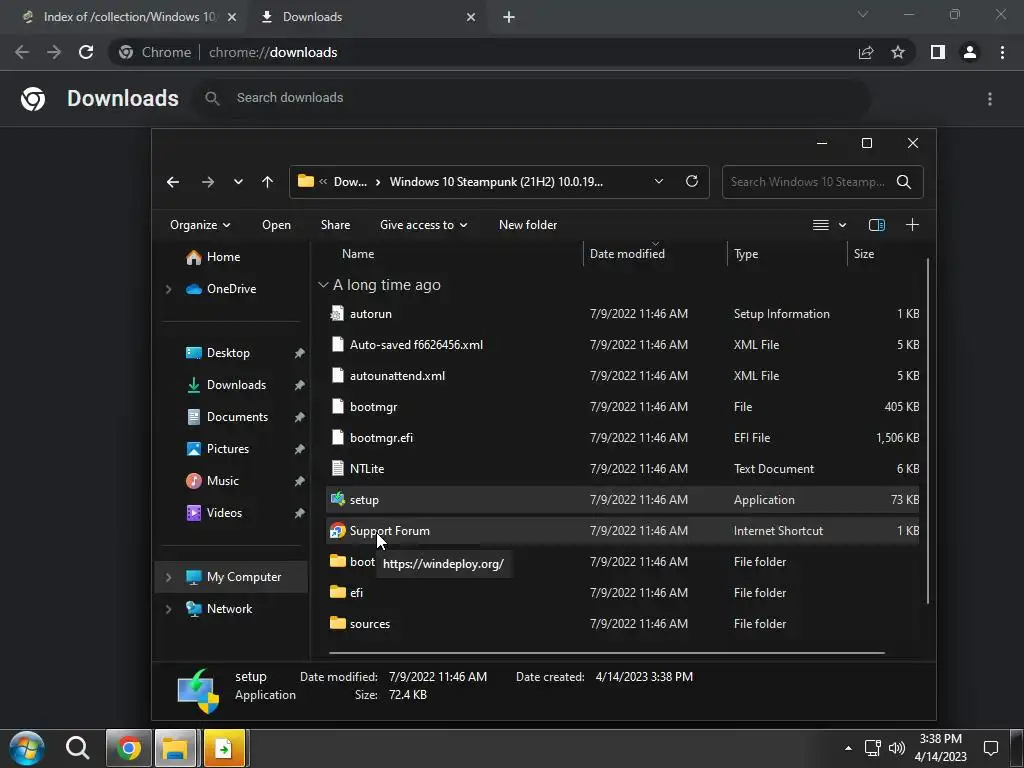The image size is (1024, 768).
Task: Click the plus icon in the command bar
Action: [912, 225]
